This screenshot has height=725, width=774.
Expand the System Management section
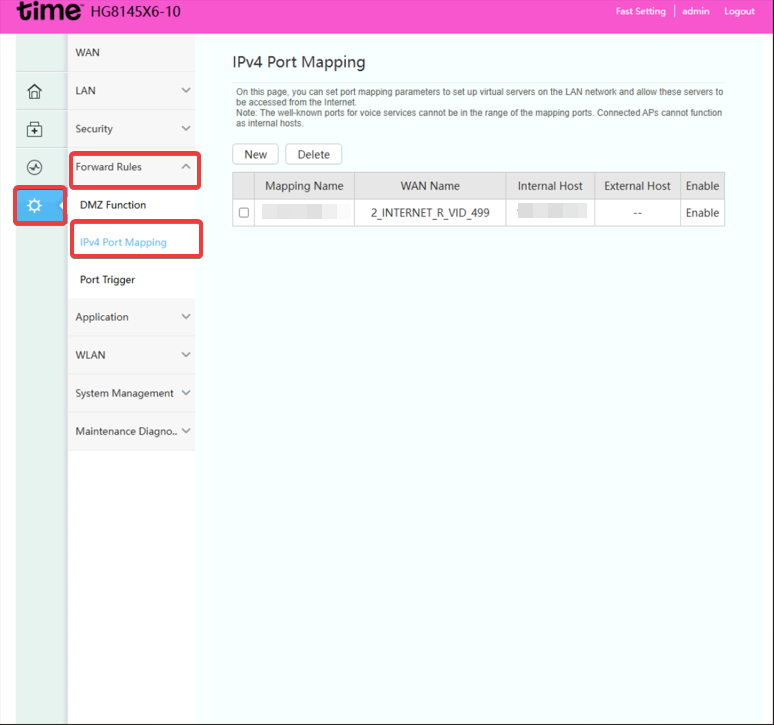point(131,393)
